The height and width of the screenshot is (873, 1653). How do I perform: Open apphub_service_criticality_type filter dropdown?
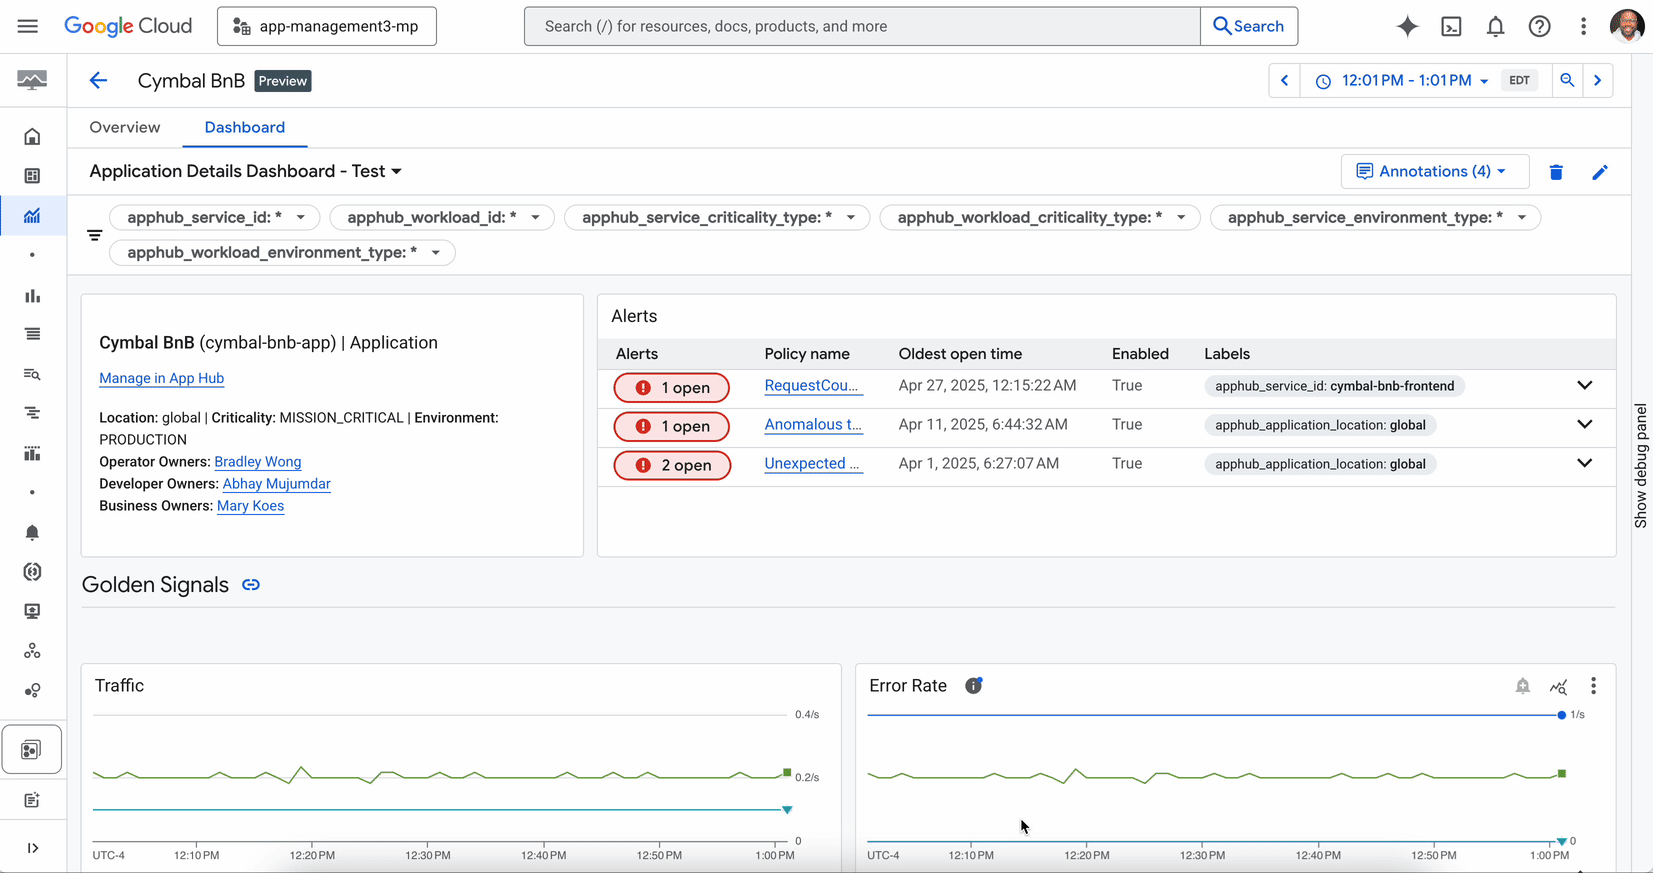(717, 217)
